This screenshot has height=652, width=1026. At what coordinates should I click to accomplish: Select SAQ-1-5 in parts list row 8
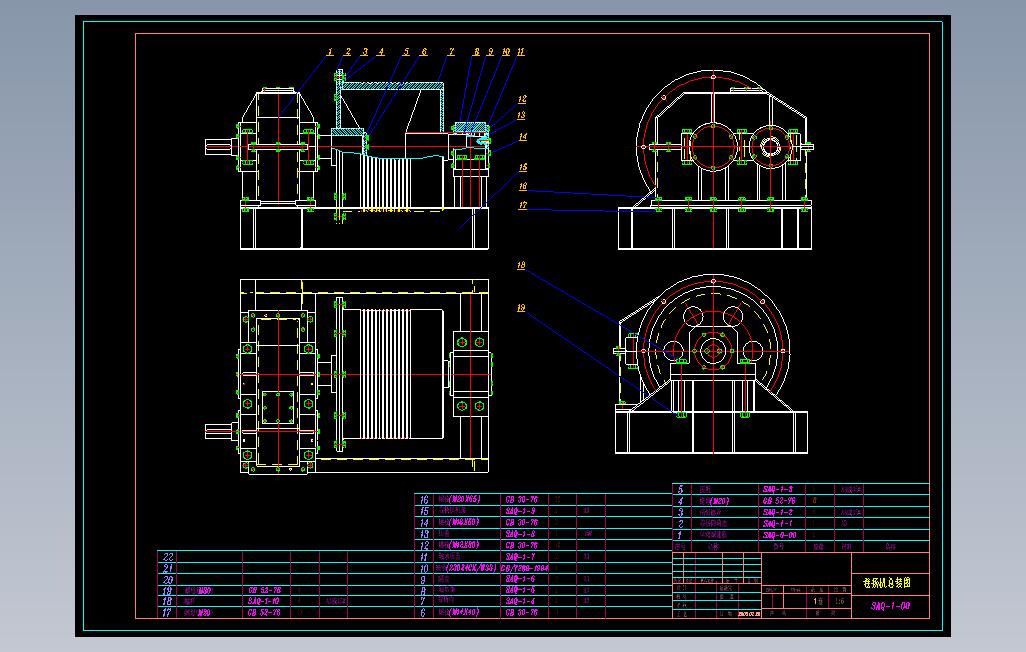(520, 590)
